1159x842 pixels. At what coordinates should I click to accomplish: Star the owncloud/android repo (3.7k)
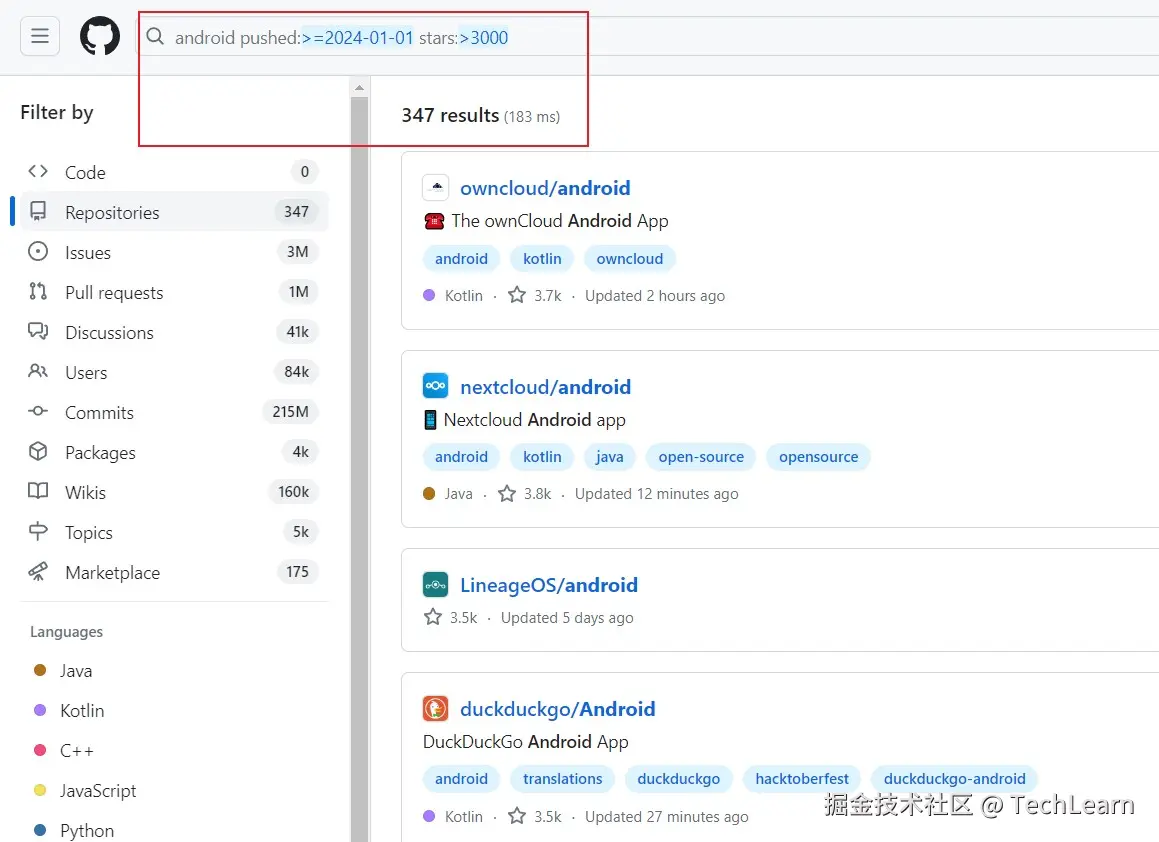coord(517,295)
